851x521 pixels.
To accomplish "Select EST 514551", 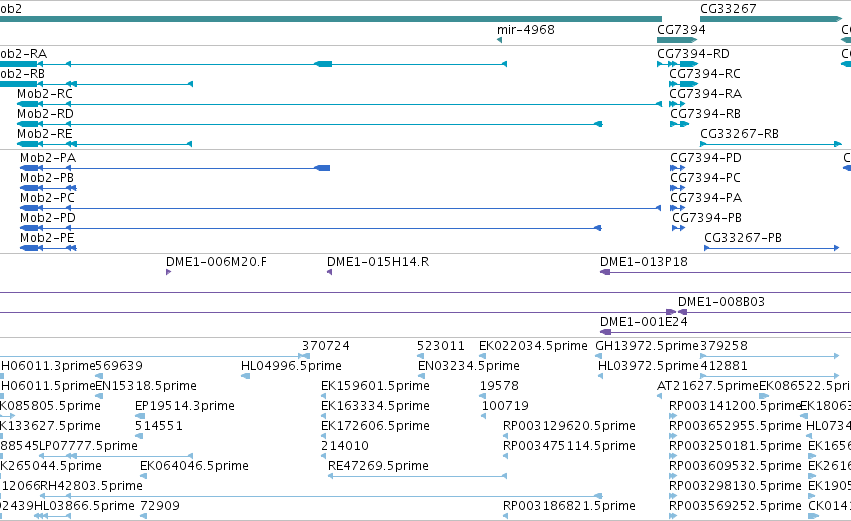I will pos(158,426).
